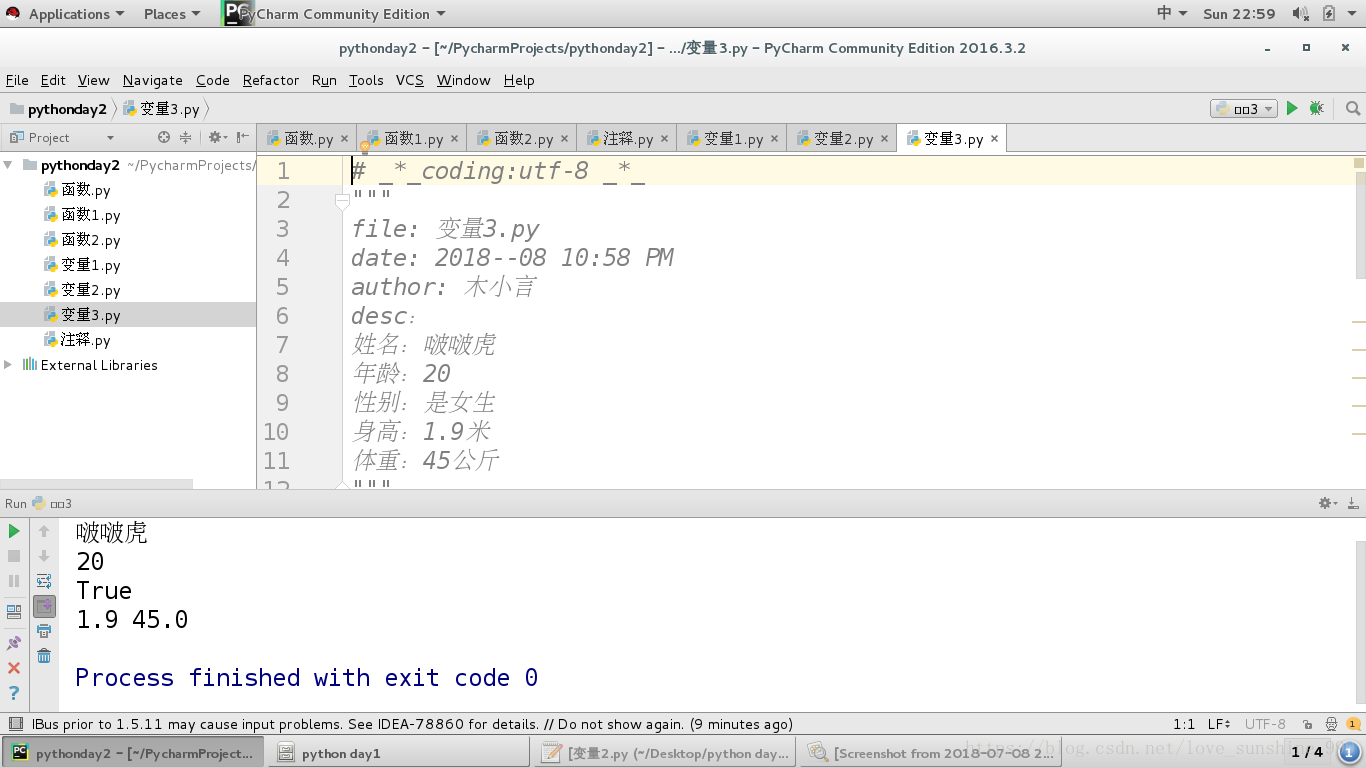Screen dimensions: 1366x768
Task: Click Collapse All in Project panel
Action: (185, 138)
